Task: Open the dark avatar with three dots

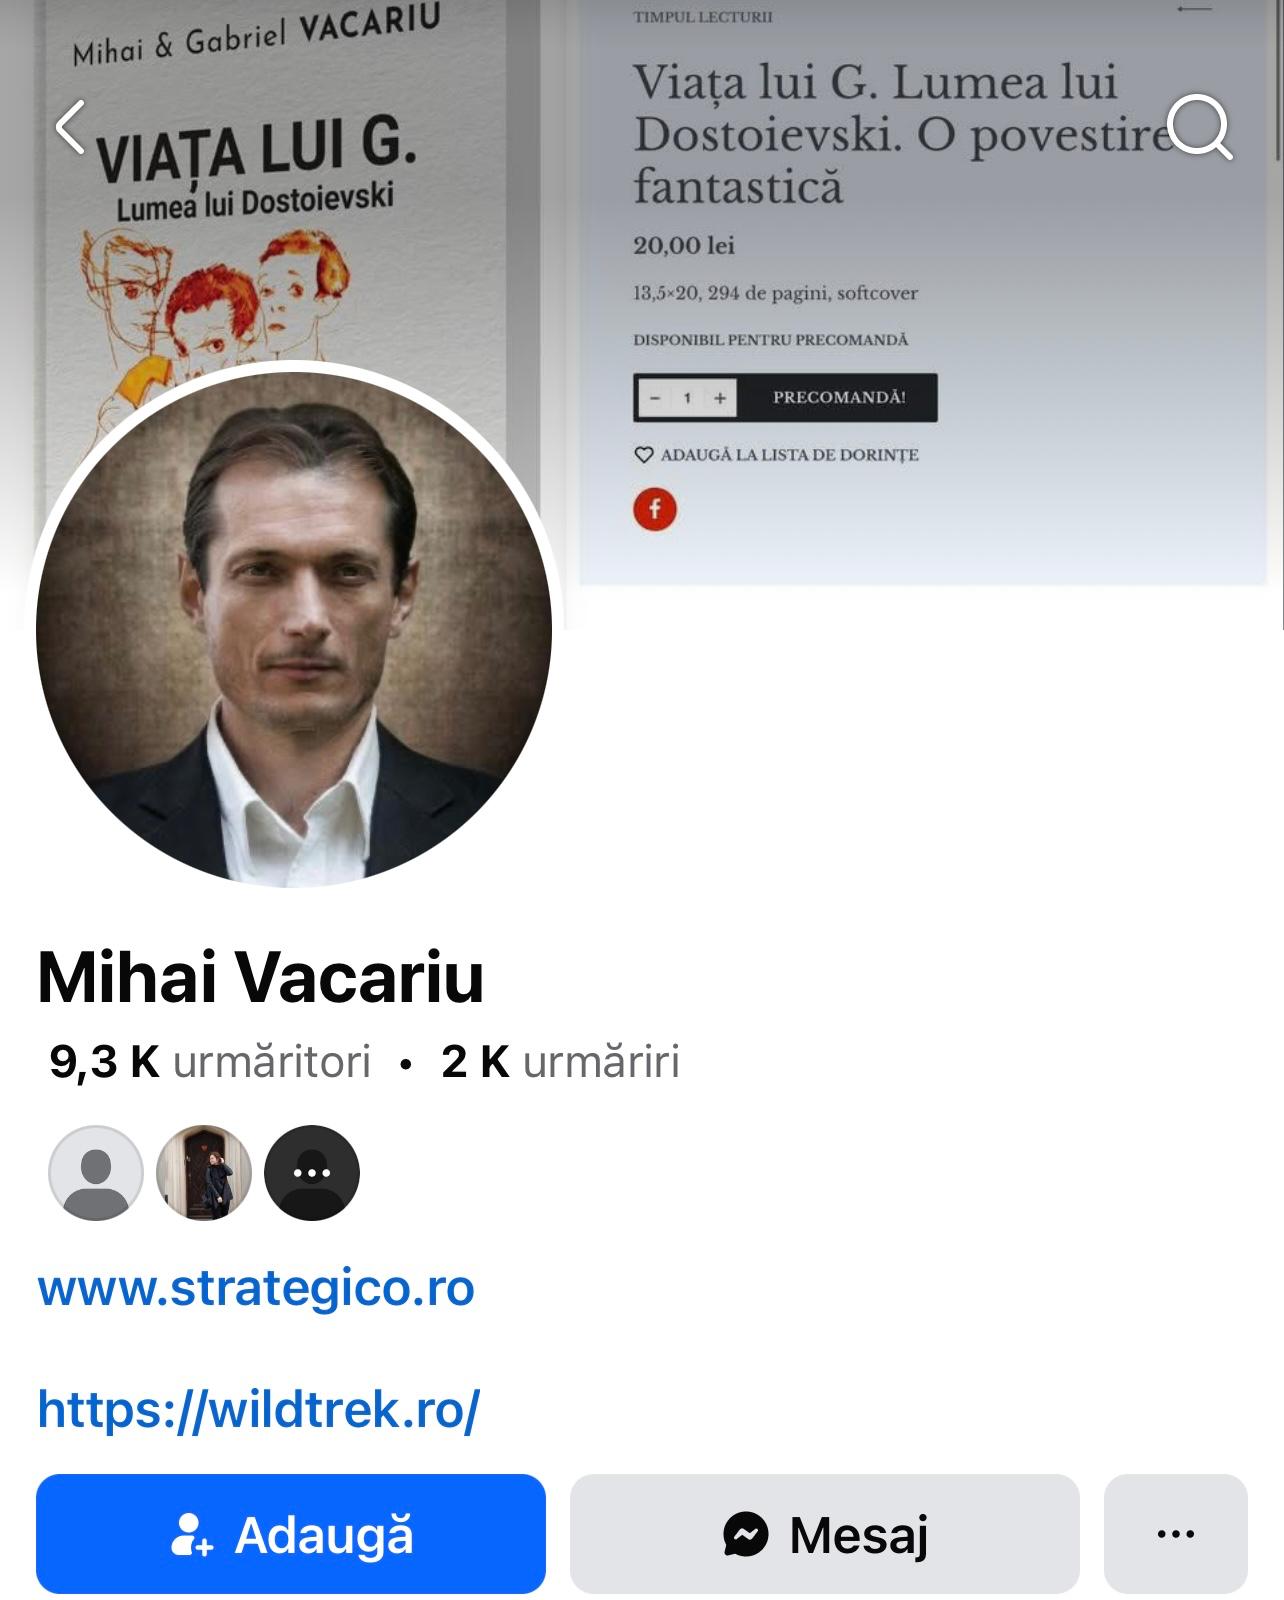Action: (x=312, y=1173)
